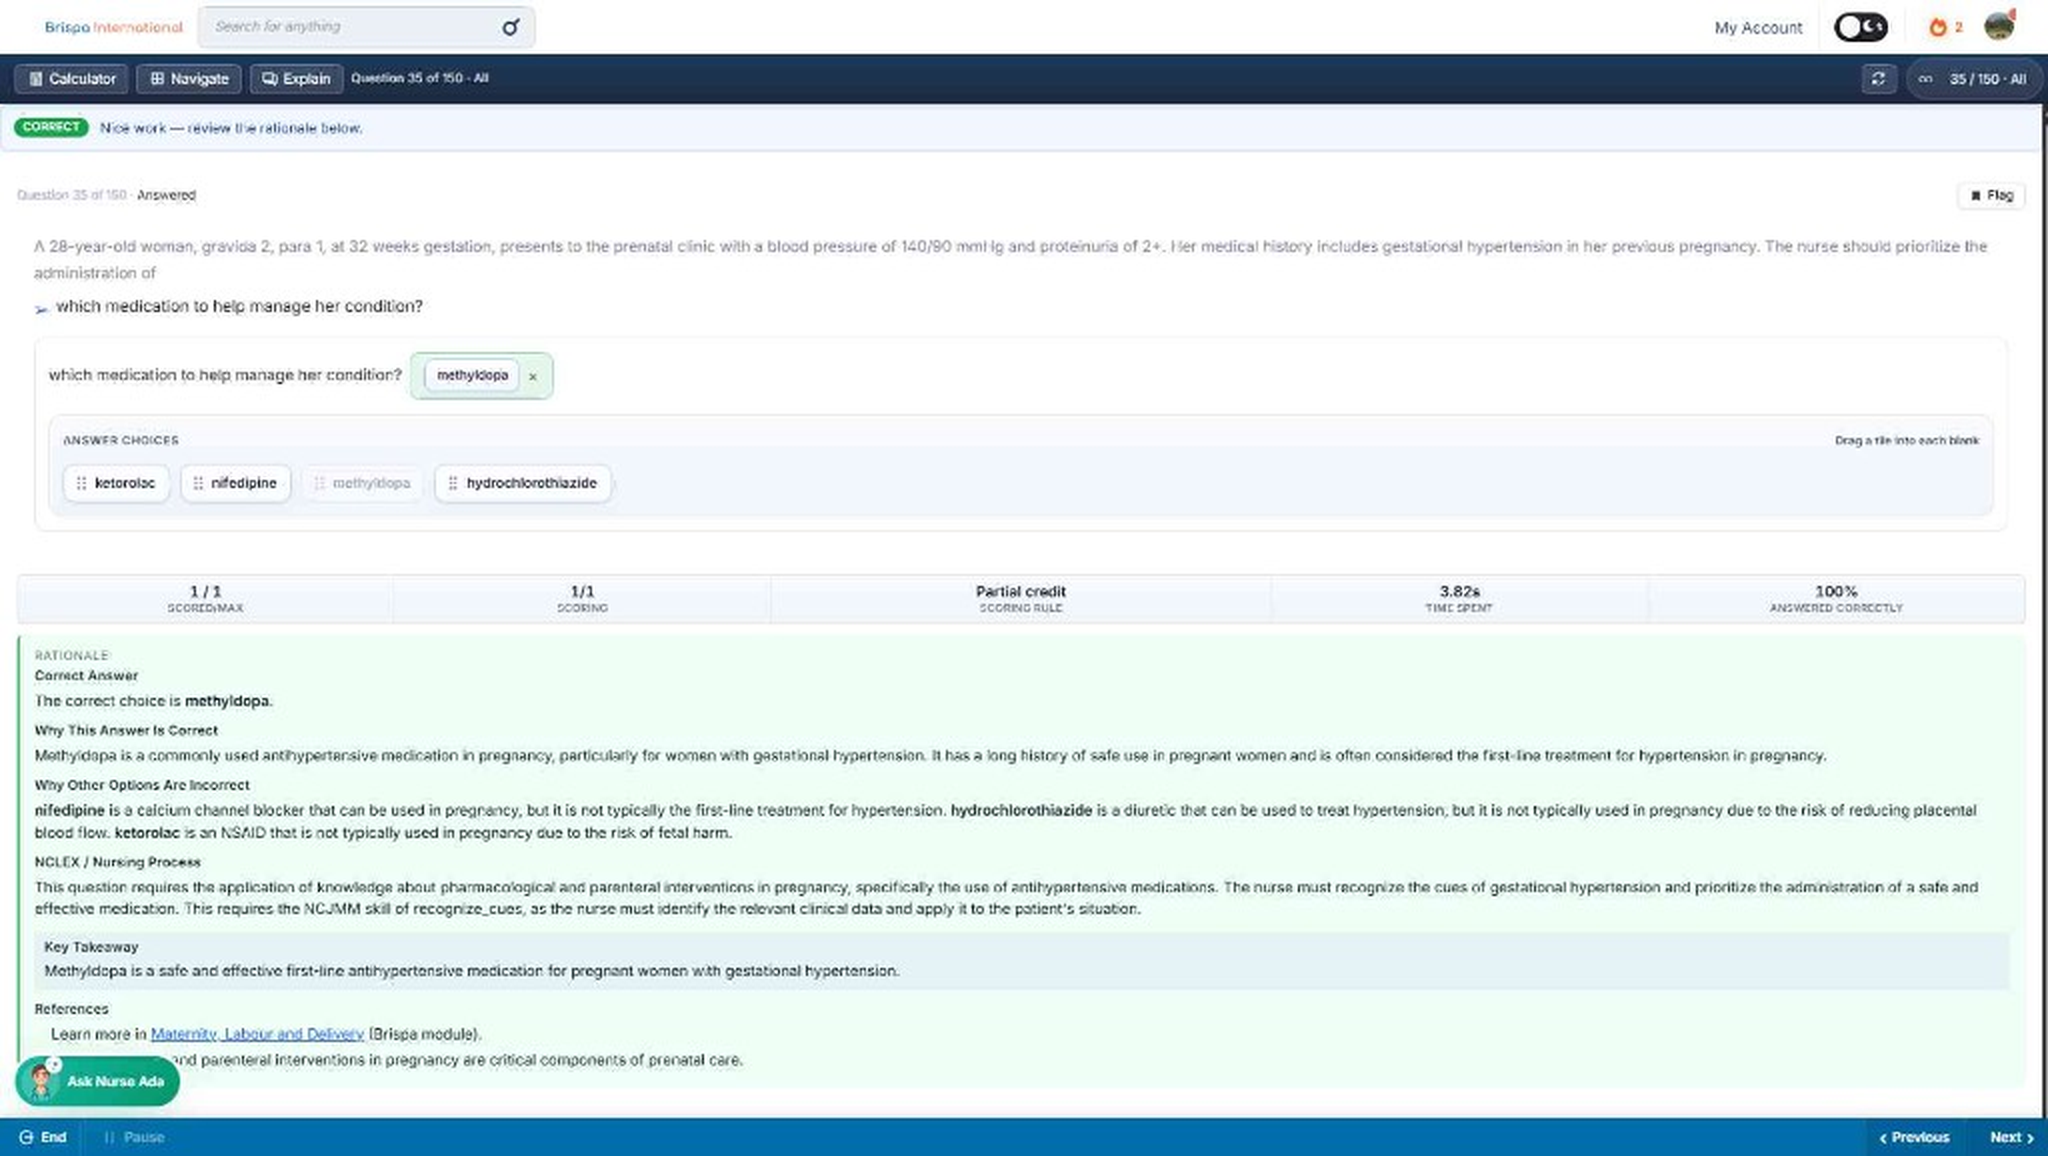The image size is (2048, 1156).
Task: Click the Search for anything field
Action: (355, 27)
